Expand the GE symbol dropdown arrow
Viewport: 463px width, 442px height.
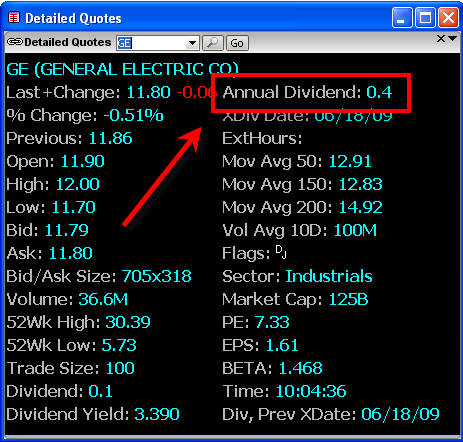192,43
